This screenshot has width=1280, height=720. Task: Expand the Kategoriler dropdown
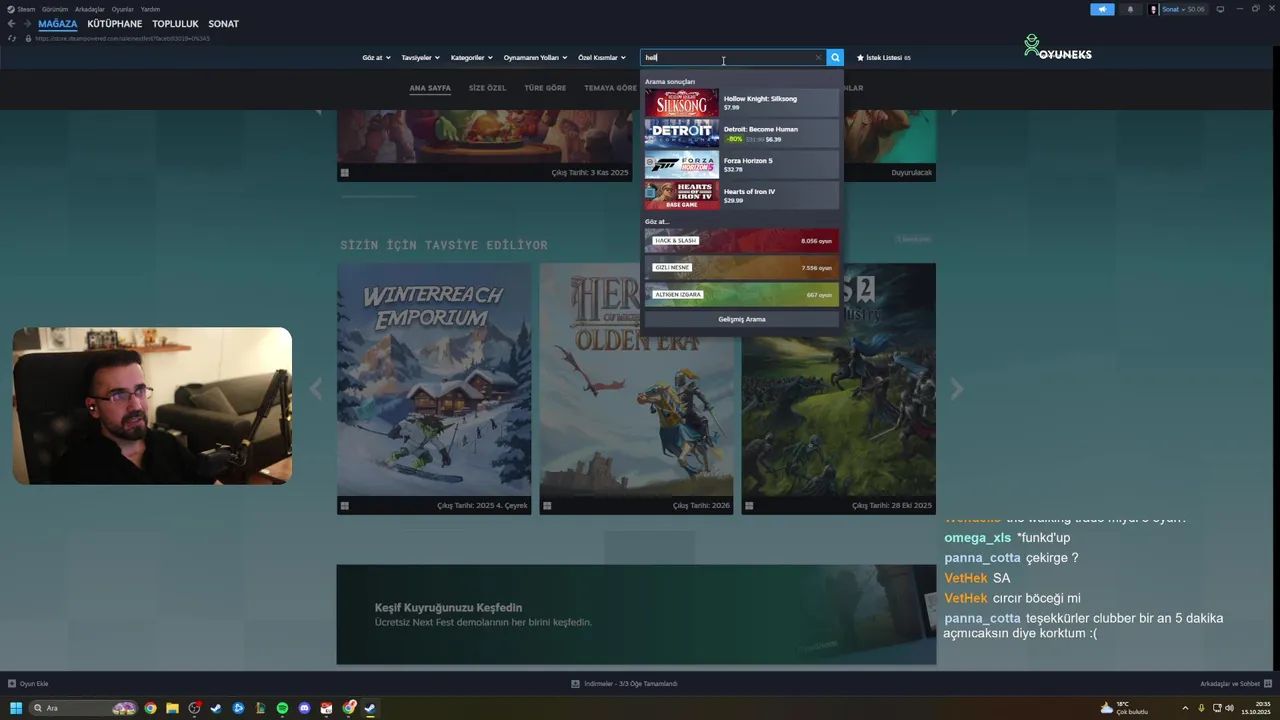pyautogui.click(x=471, y=58)
